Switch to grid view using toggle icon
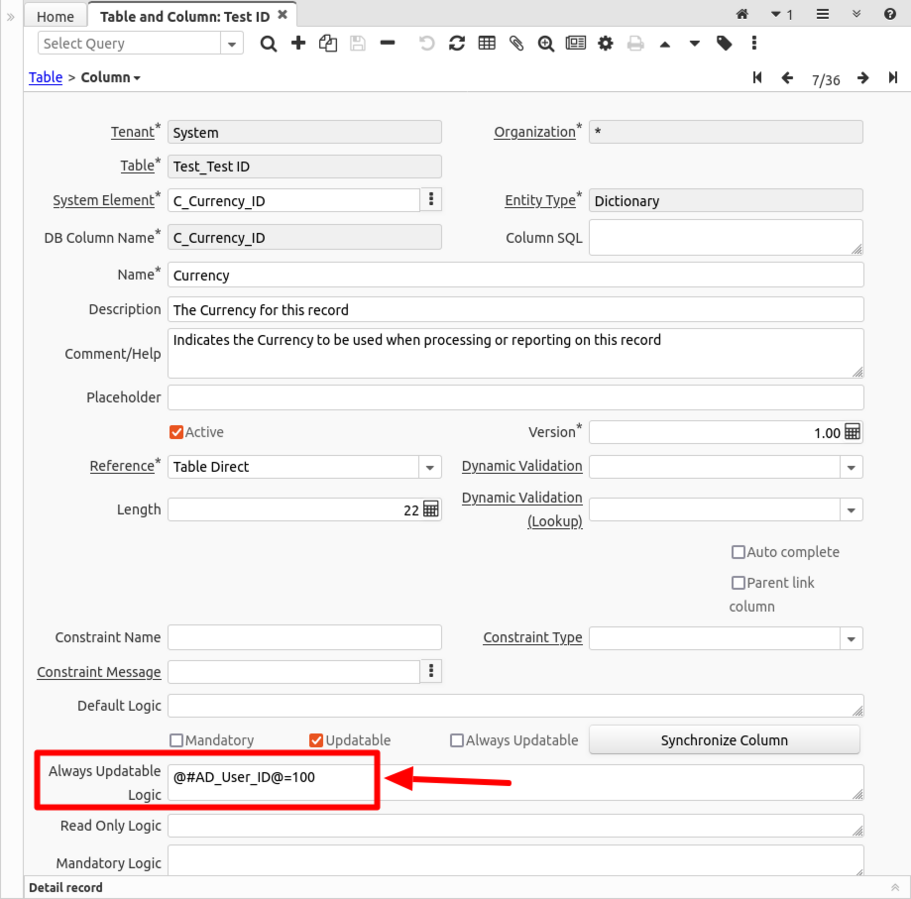911x899 pixels. [x=487, y=44]
